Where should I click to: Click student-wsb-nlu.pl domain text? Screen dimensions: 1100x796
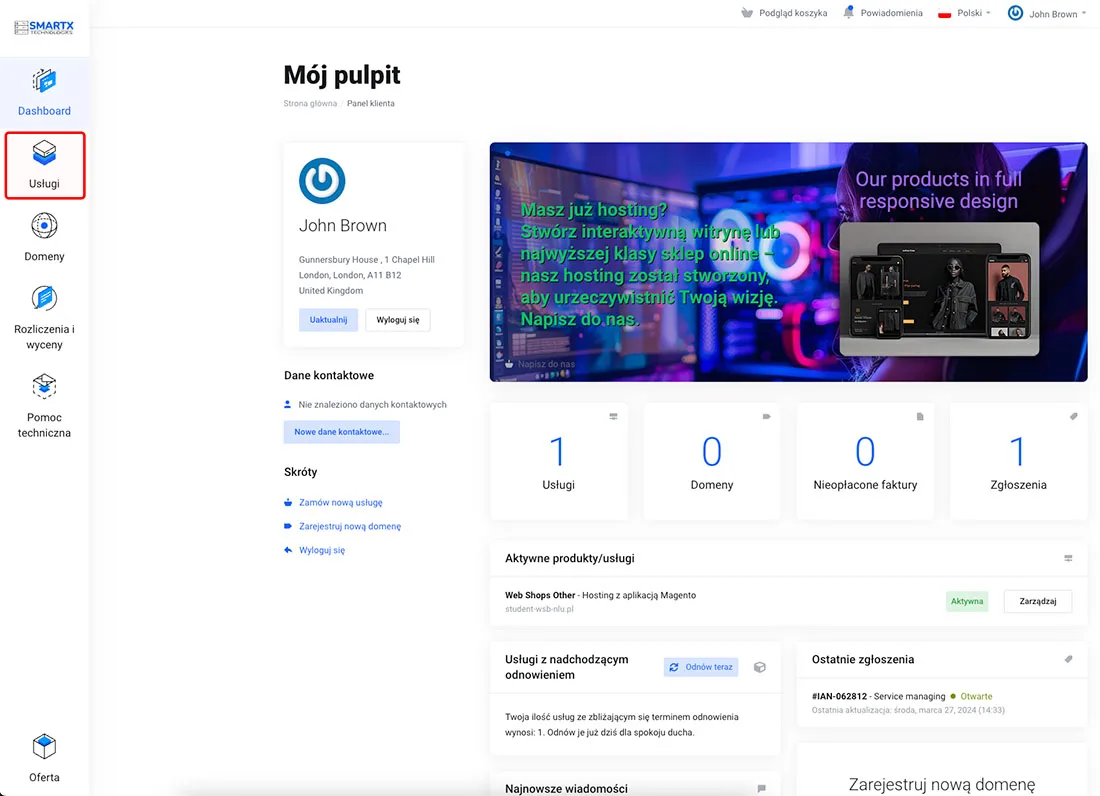pyautogui.click(x=539, y=609)
